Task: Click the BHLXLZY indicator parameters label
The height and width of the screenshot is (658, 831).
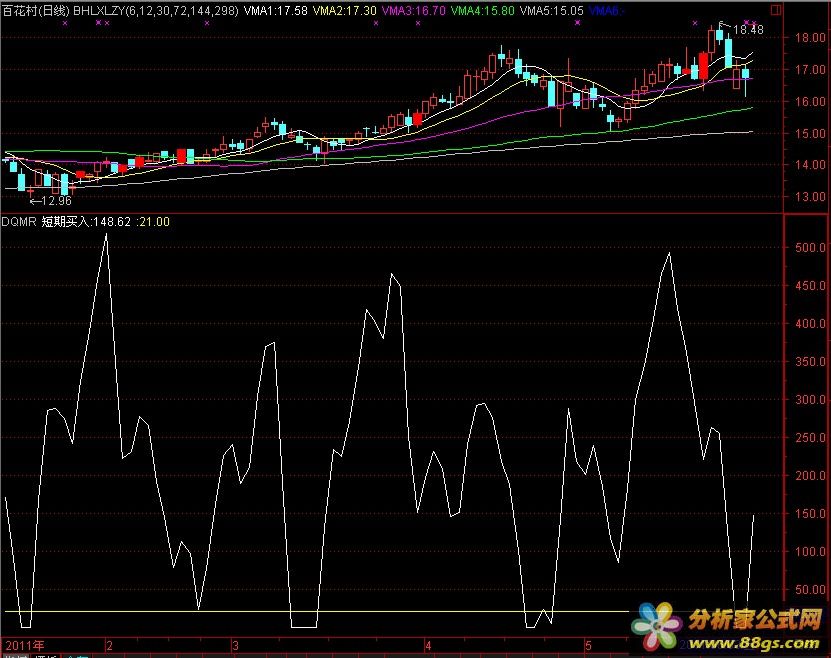Action: [x=156, y=11]
